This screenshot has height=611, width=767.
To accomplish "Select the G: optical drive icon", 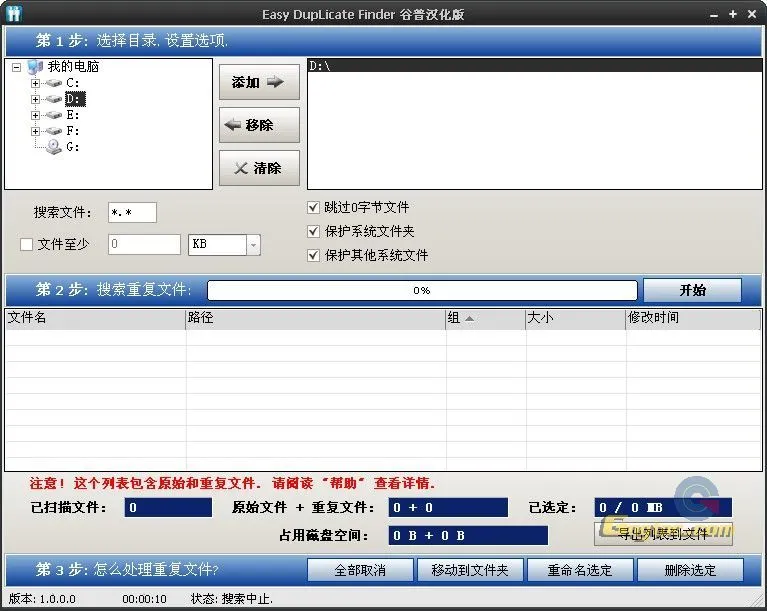I will point(54,147).
